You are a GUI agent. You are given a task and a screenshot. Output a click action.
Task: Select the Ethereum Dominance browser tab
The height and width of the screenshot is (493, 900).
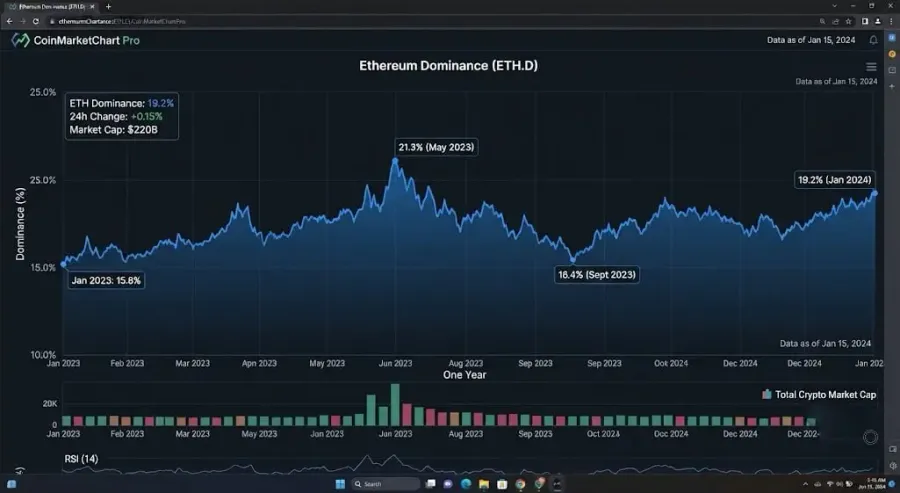click(51, 6)
